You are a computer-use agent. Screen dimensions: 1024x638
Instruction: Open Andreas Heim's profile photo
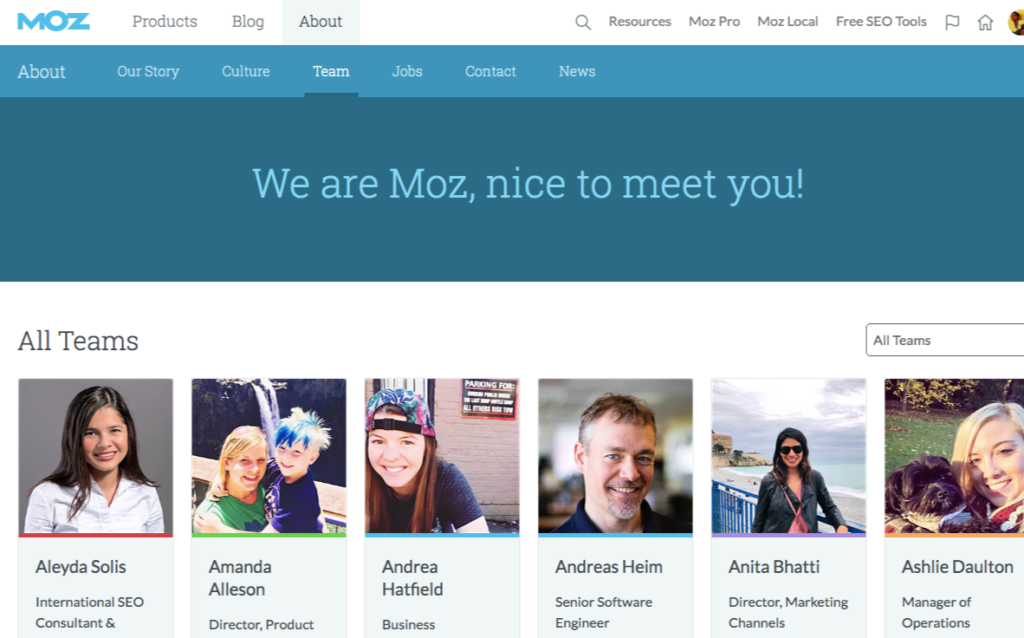point(615,456)
